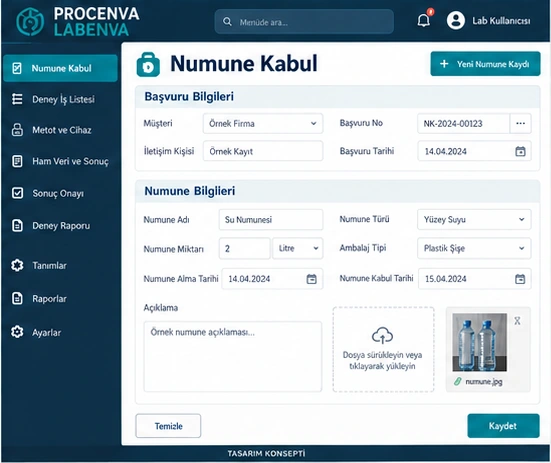The height and width of the screenshot is (463, 551).
Task: Click the Numune Adı input field
Action: tap(271, 220)
